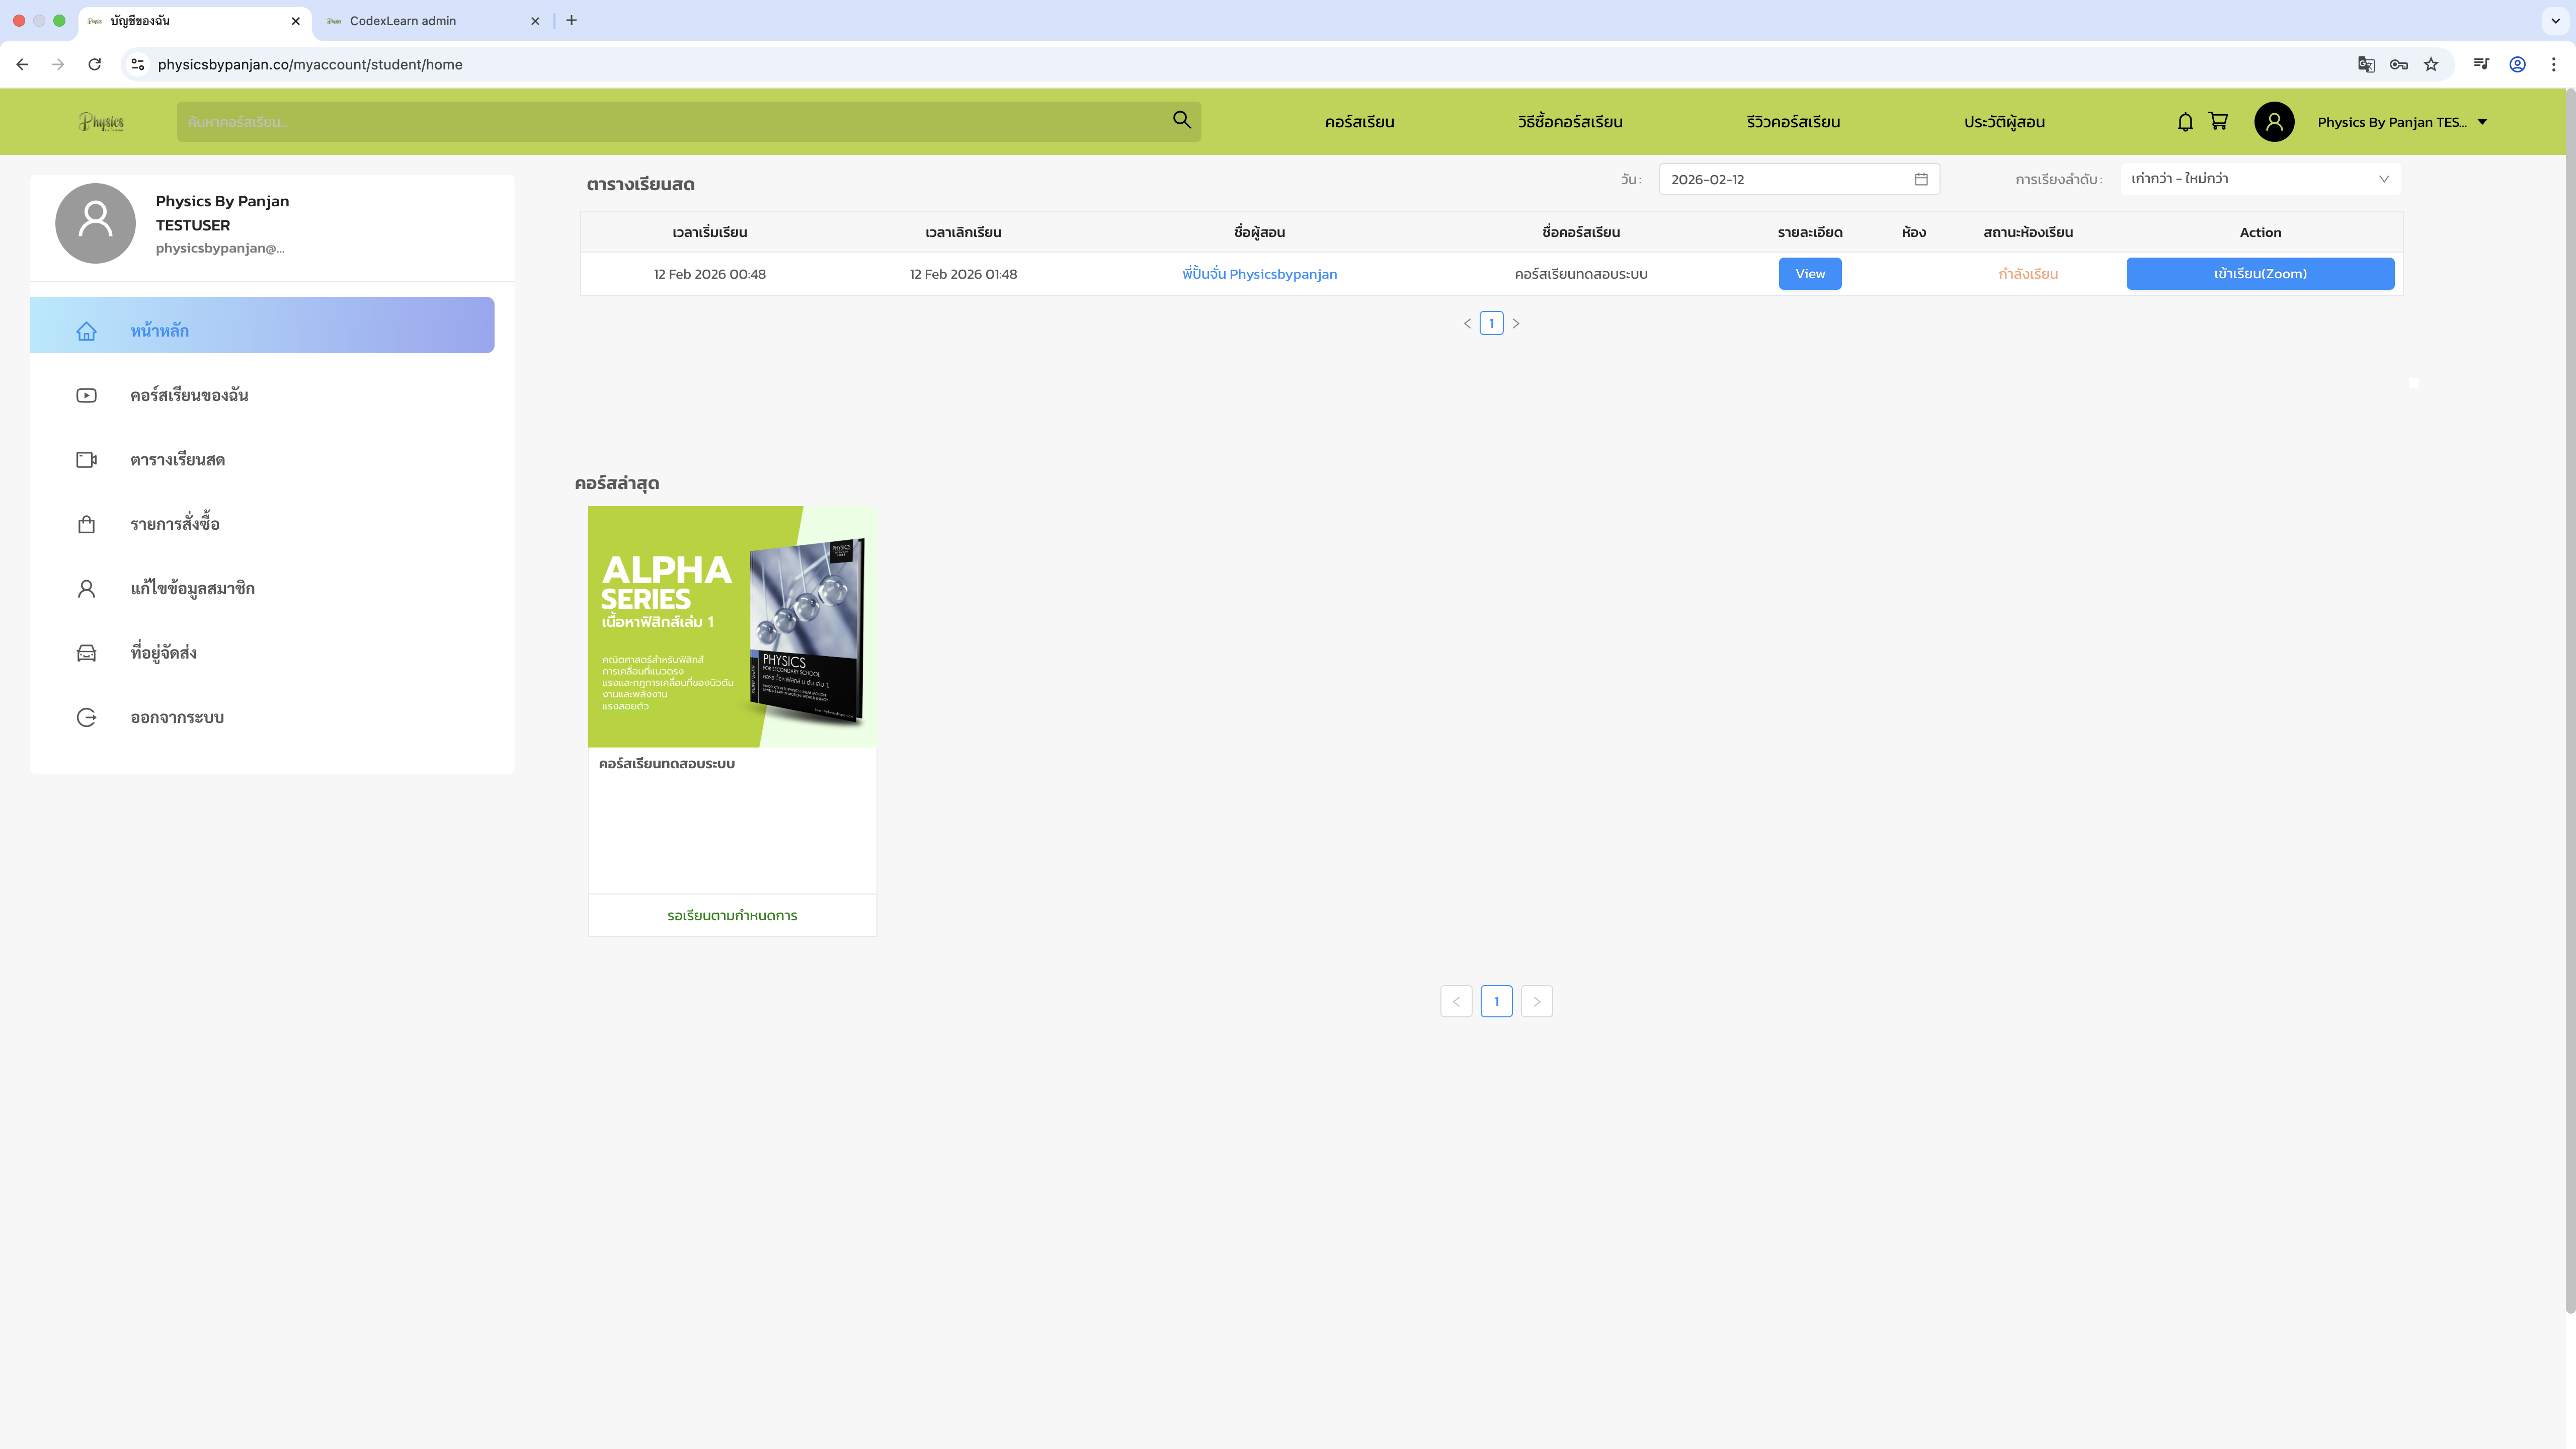Click the calendar icon in date field
This screenshot has width=2576, height=1449.
click(x=1921, y=179)
